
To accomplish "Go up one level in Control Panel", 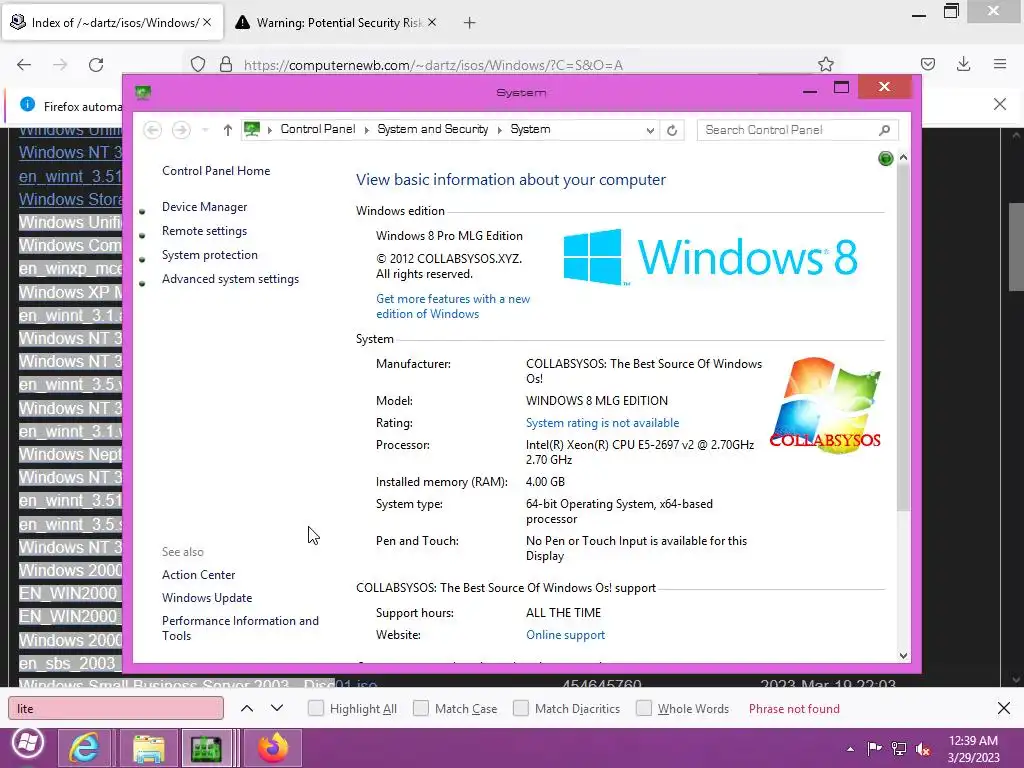I will tap(227, 130).
